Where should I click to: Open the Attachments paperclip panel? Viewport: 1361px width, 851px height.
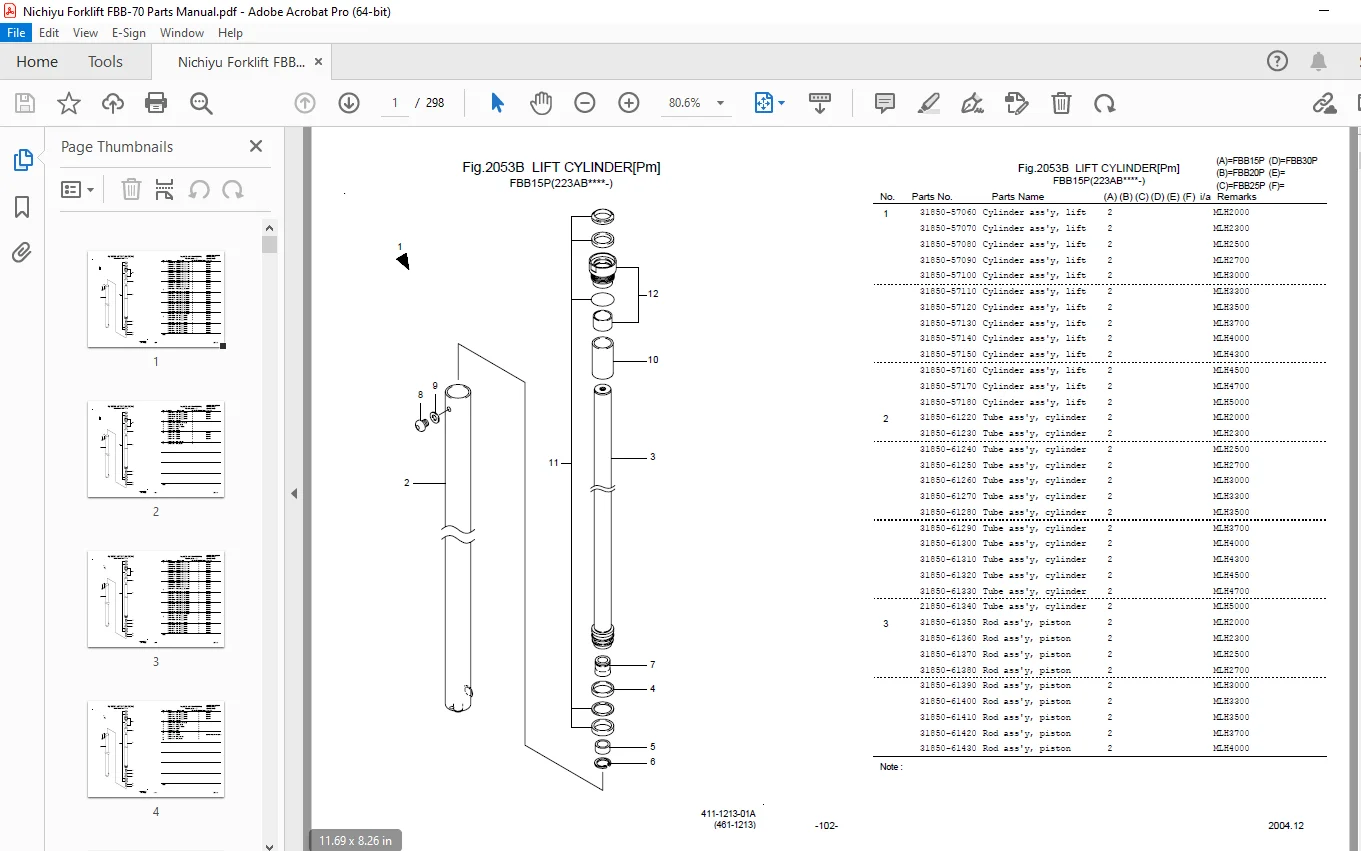(x=22, y=253)
